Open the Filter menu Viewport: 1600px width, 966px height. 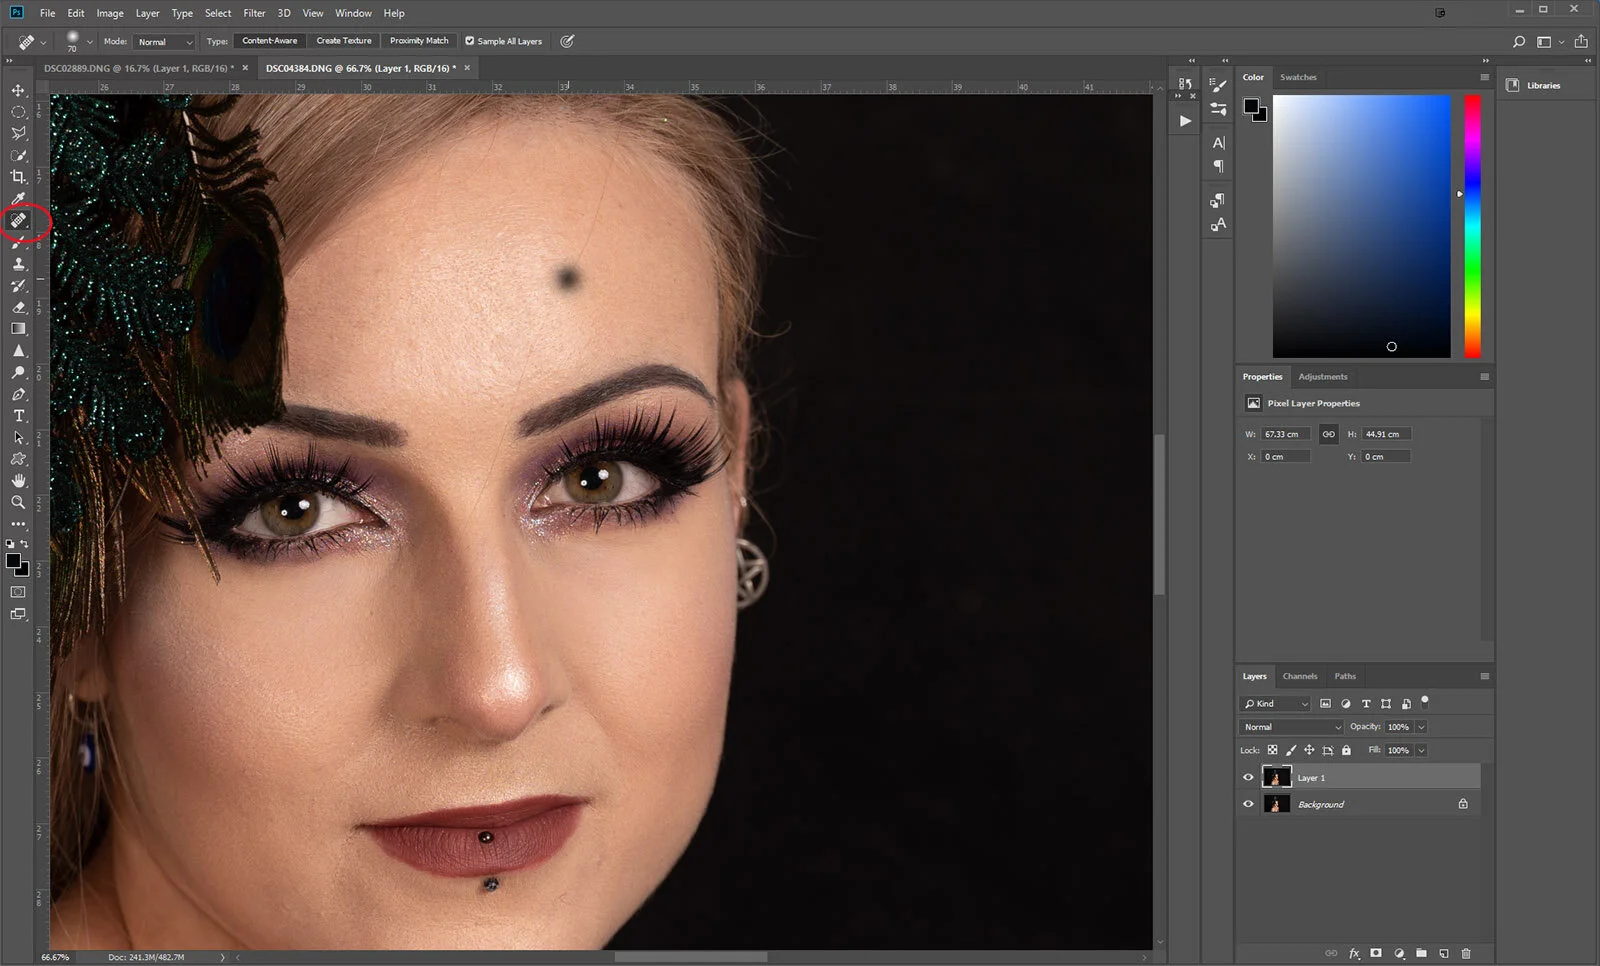(254, 13)
